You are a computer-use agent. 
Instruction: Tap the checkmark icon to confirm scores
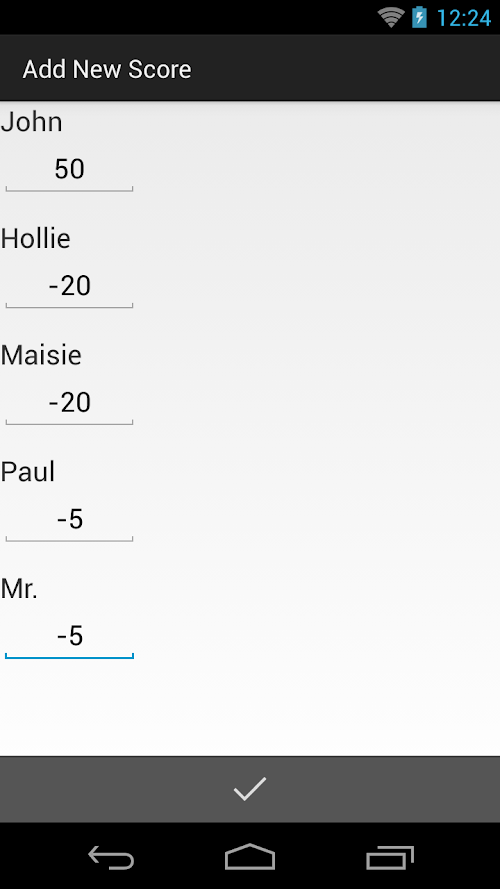coord(249,789)
